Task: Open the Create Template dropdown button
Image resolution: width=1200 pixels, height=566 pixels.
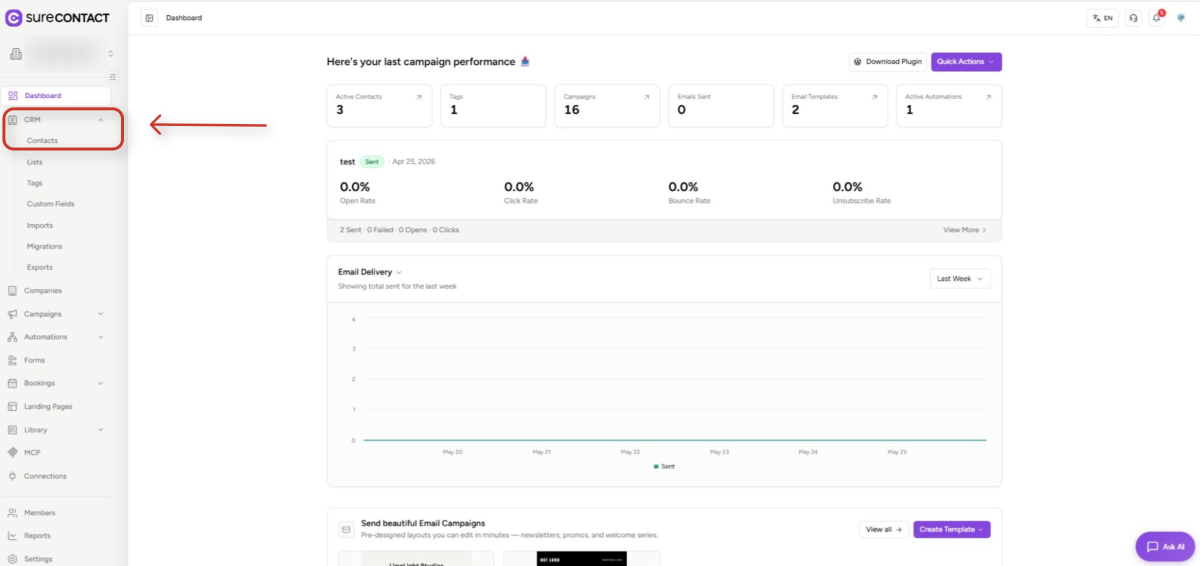Action: click(x=951, y=529)
